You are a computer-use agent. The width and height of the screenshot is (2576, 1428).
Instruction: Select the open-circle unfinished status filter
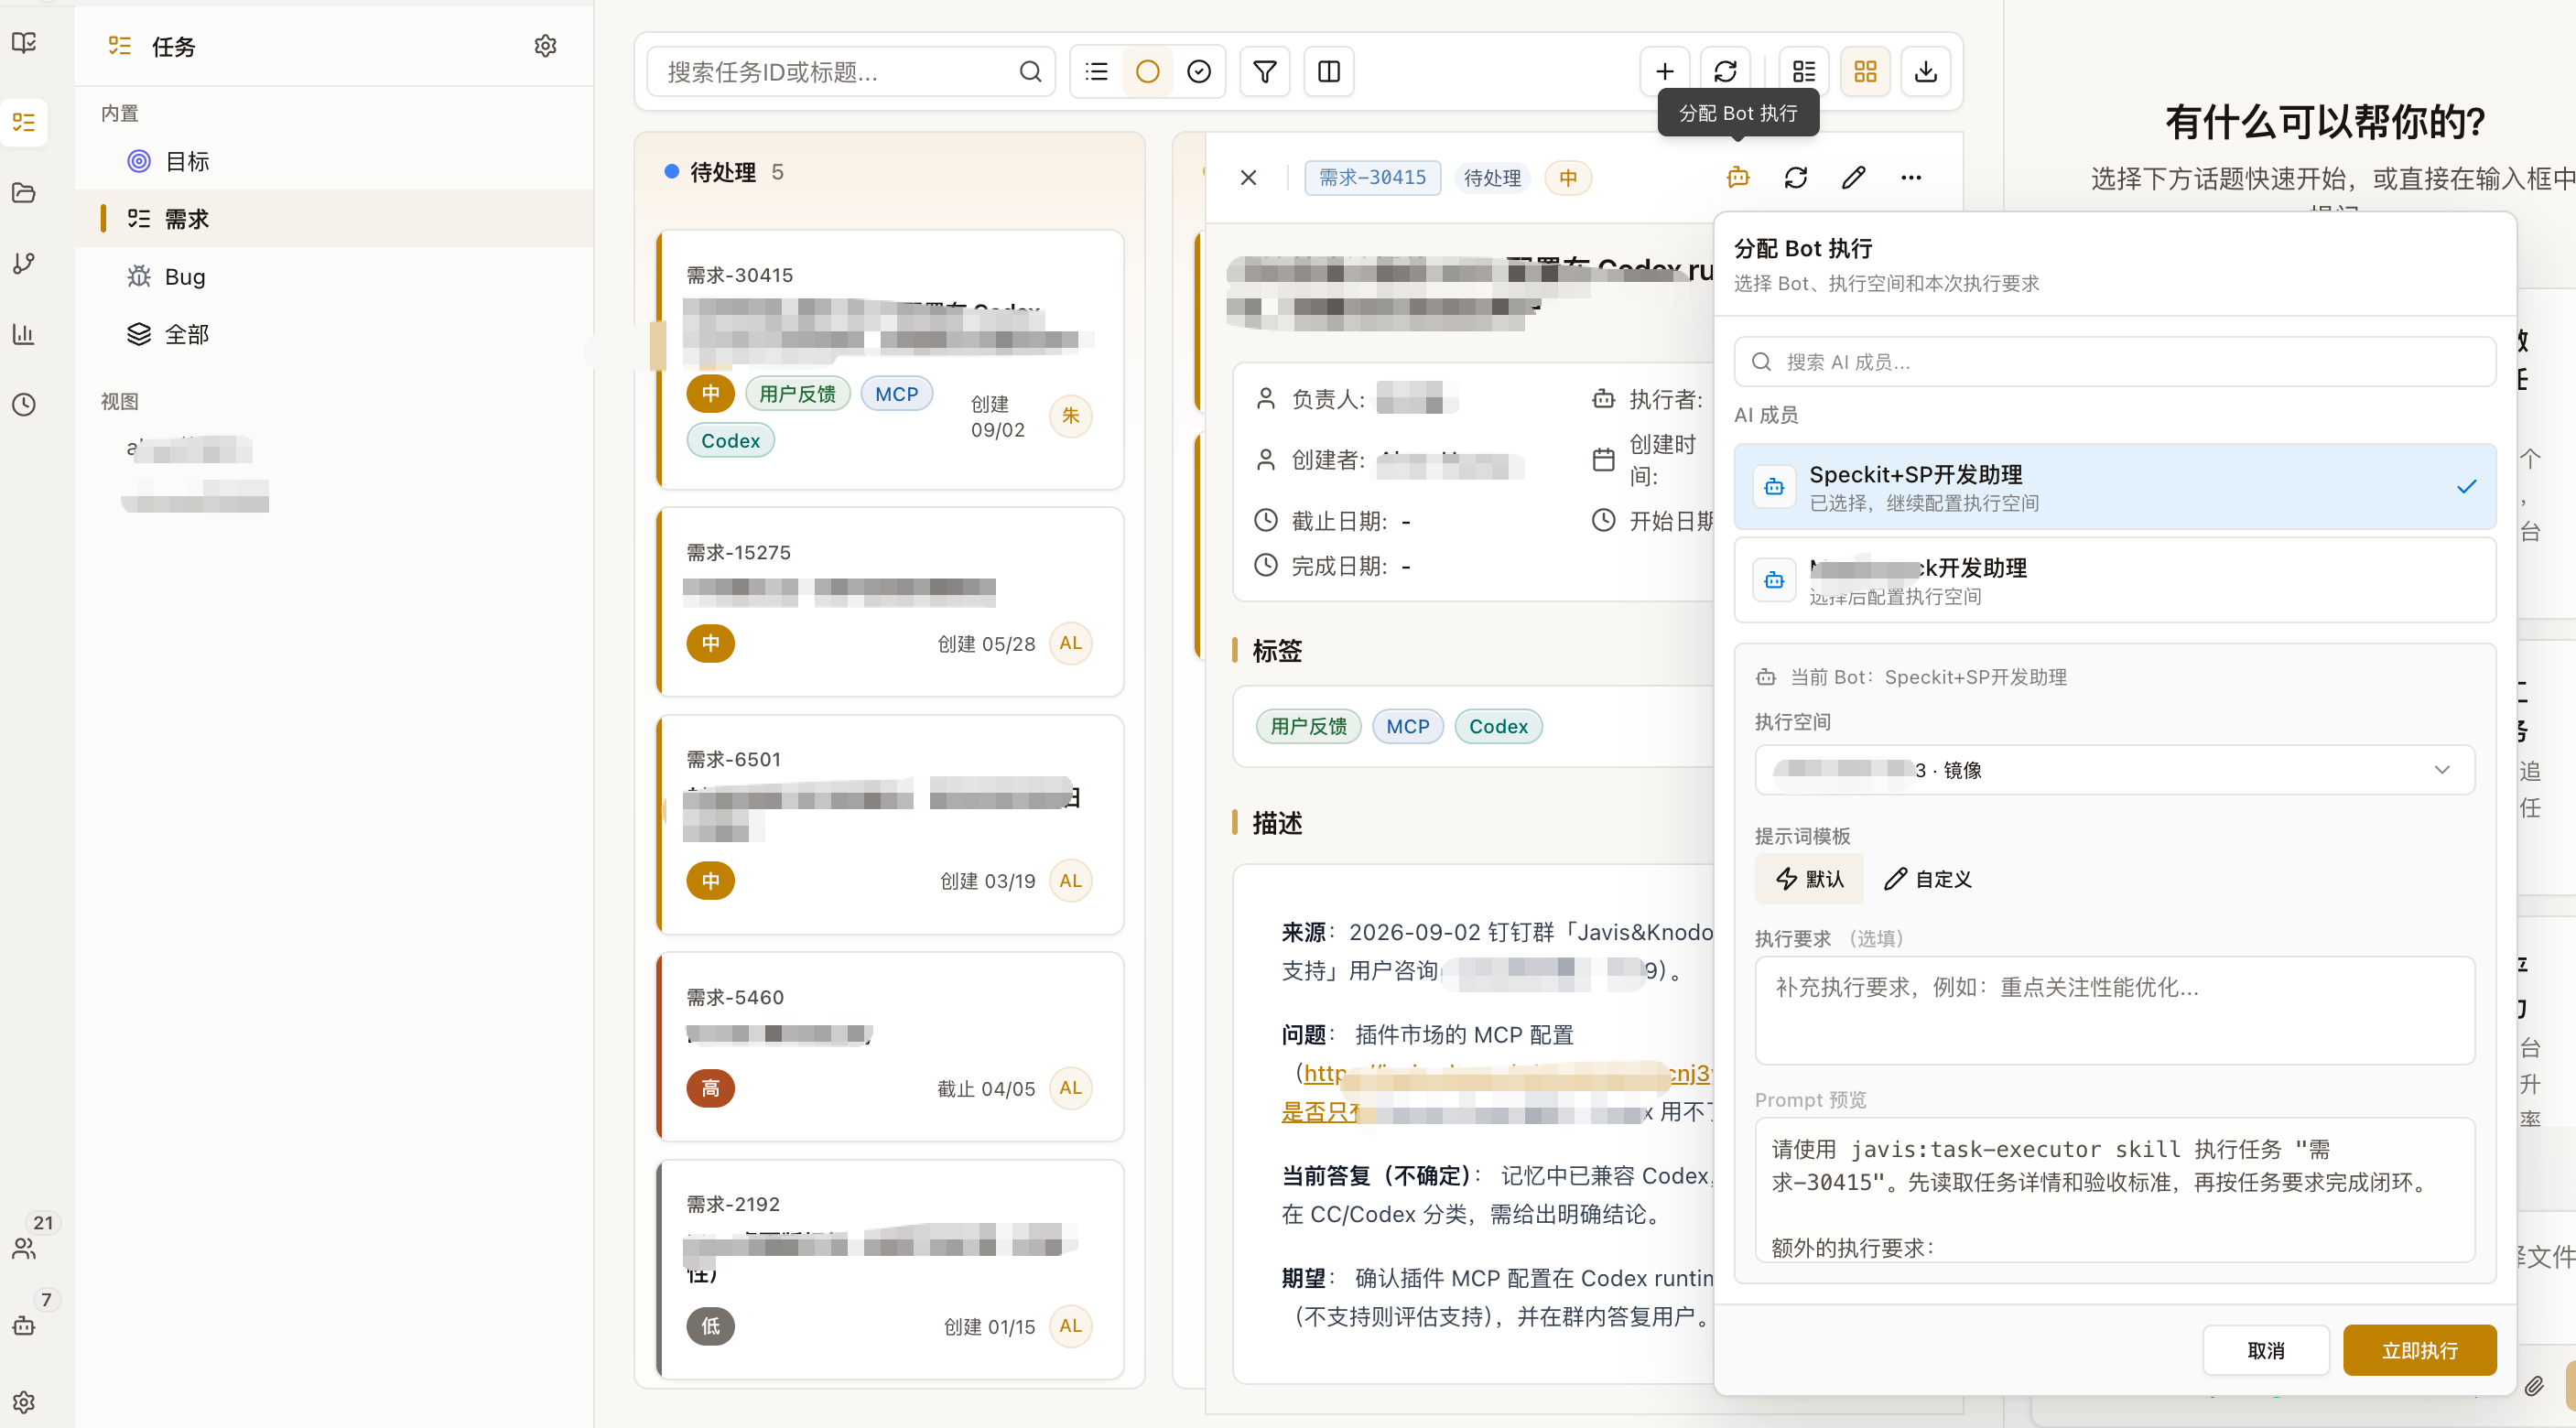[1148, 72]
